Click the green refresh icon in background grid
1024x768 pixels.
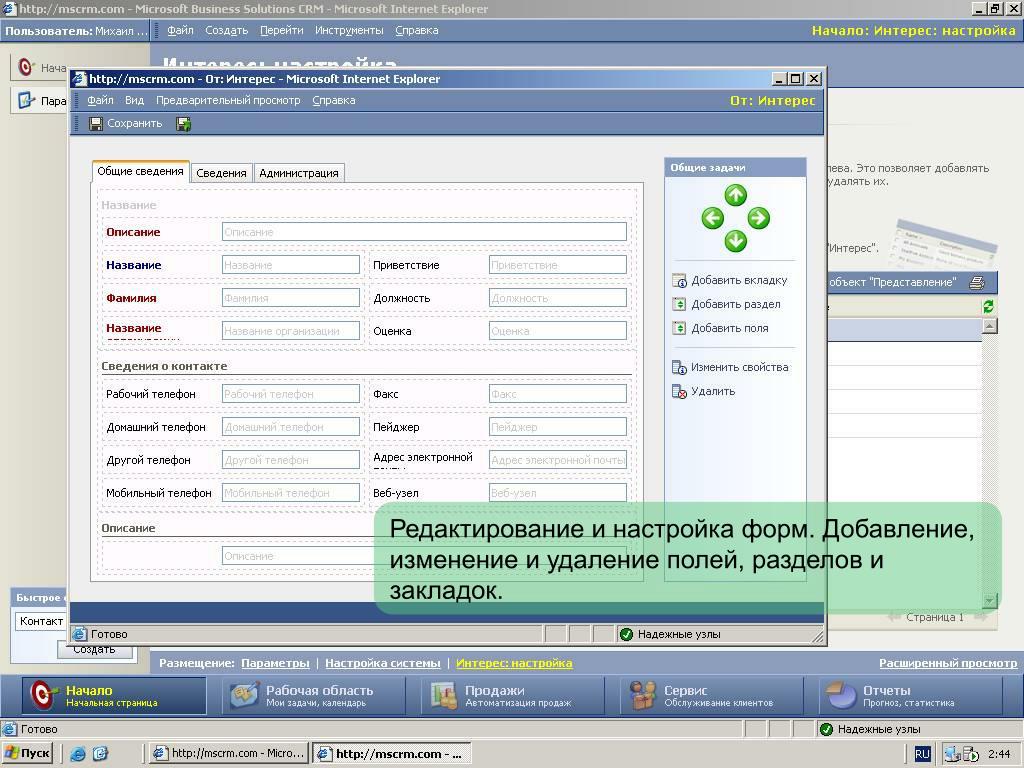pos(988,306)
